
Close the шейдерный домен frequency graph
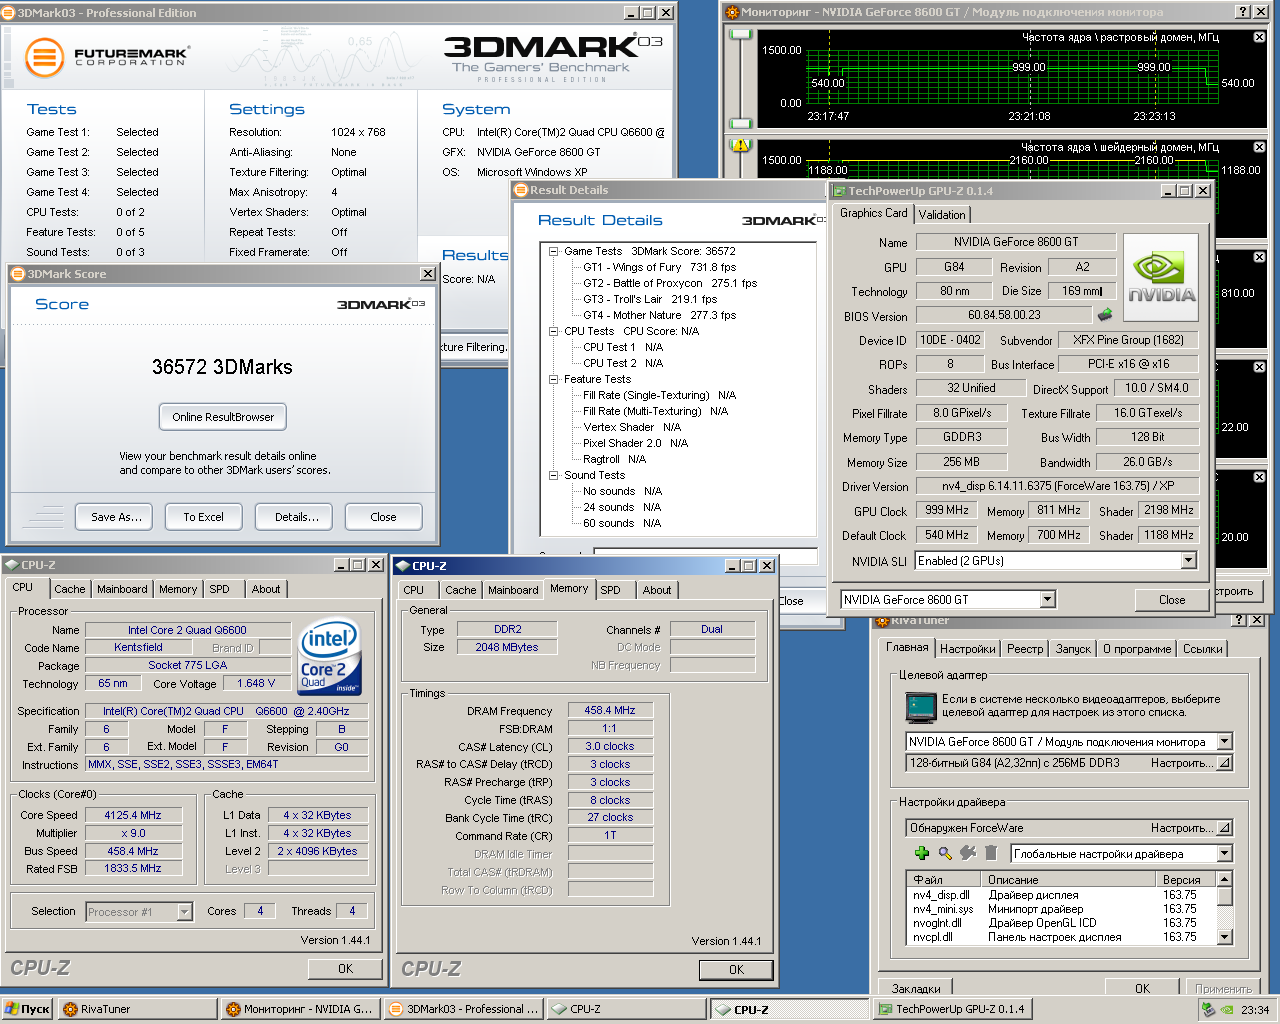(1259, 147)
